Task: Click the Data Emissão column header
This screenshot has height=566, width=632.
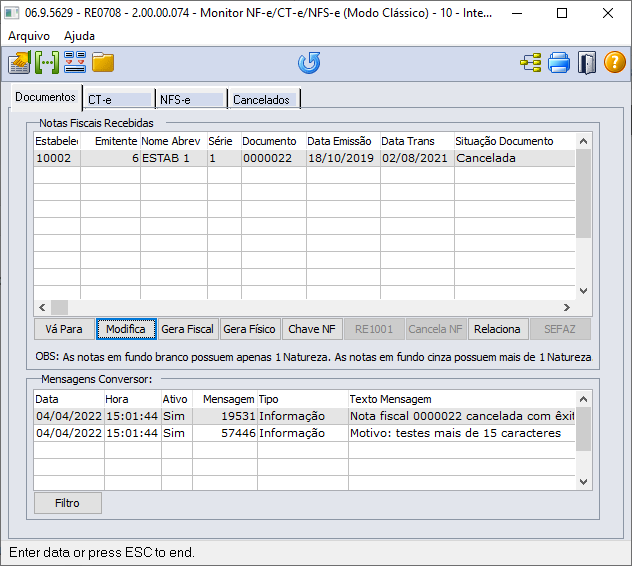Action: pyautogui.click(x=343, y=141)
